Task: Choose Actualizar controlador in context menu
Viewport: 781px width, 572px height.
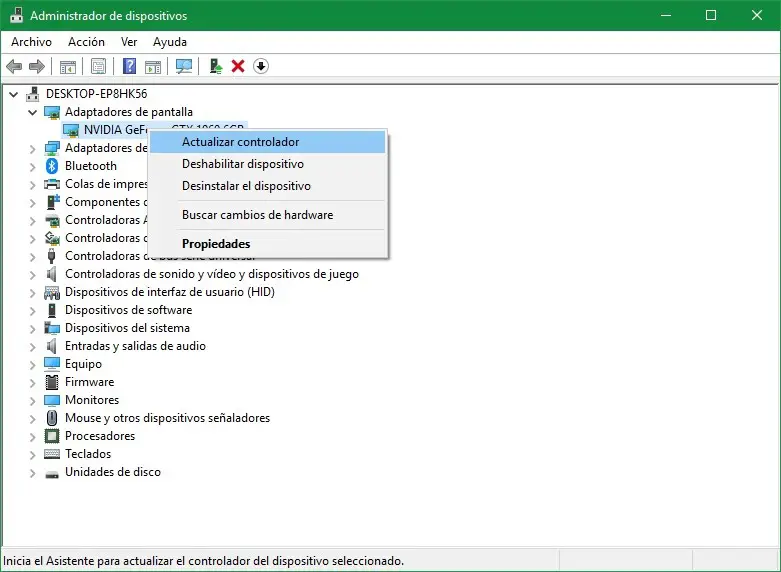Action: (267, 142)
